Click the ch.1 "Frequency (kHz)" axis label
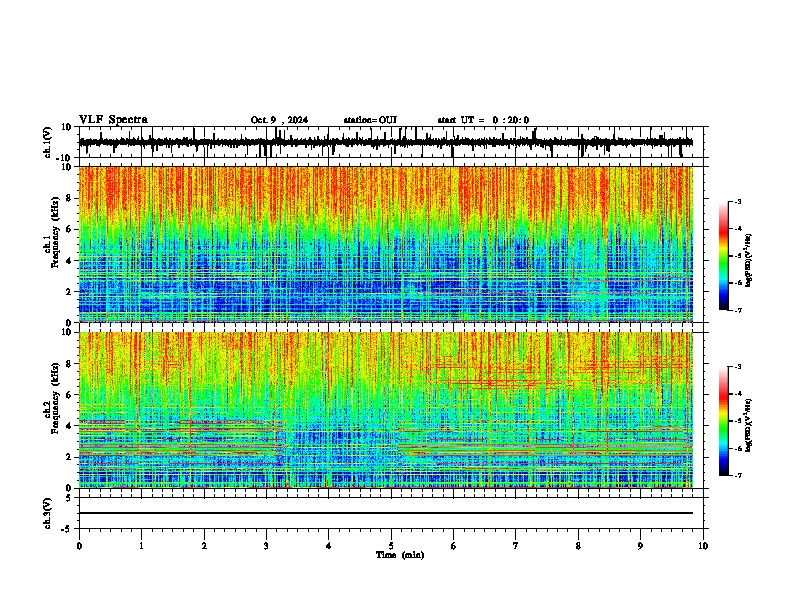The height and width of the screenshot is (612, 792). pos(56,232)
